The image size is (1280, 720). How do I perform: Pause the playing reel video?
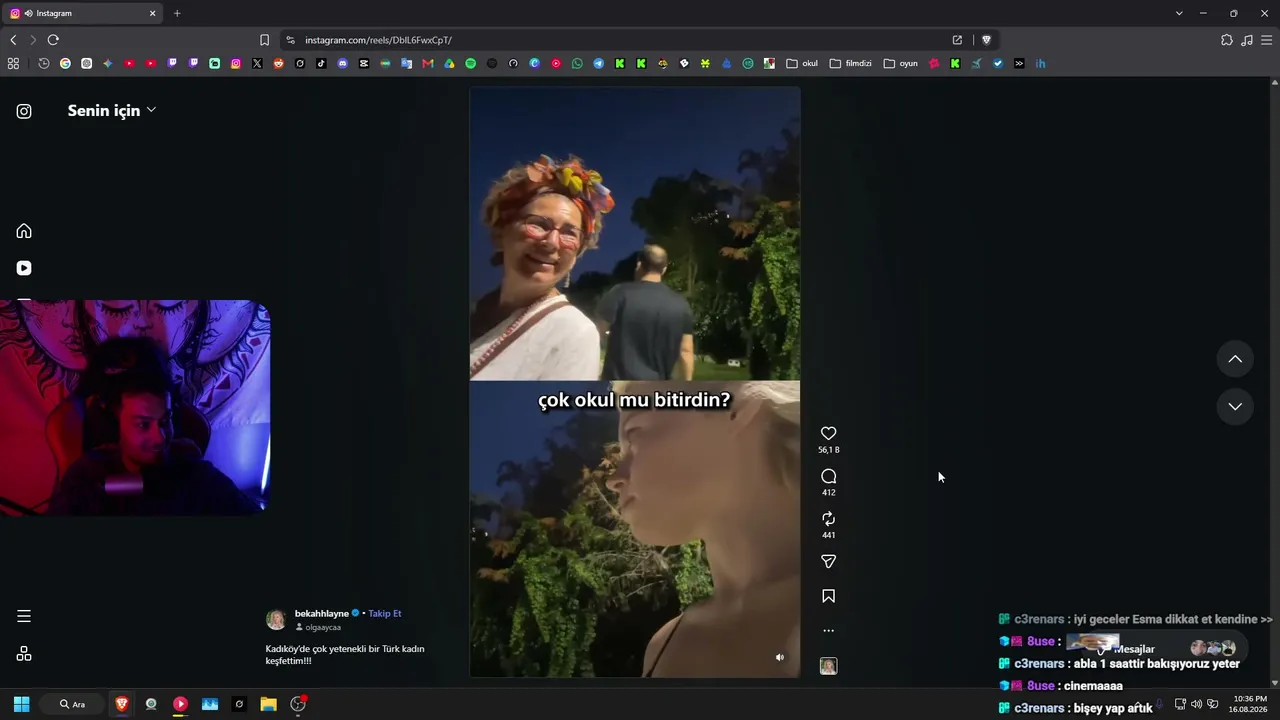coord(635,382)
